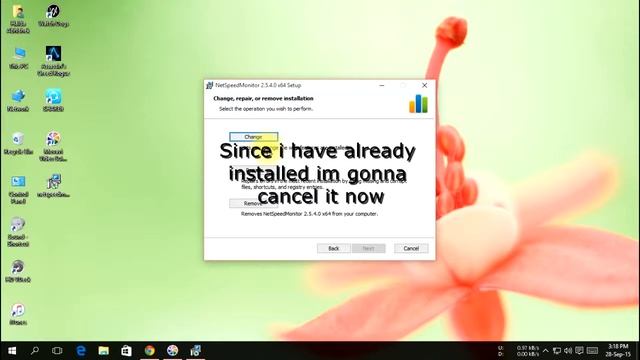Select the colorful pinwheel desktop shortcut
Image resolution: width=640 pixels, height=360 pixels.
53,146
